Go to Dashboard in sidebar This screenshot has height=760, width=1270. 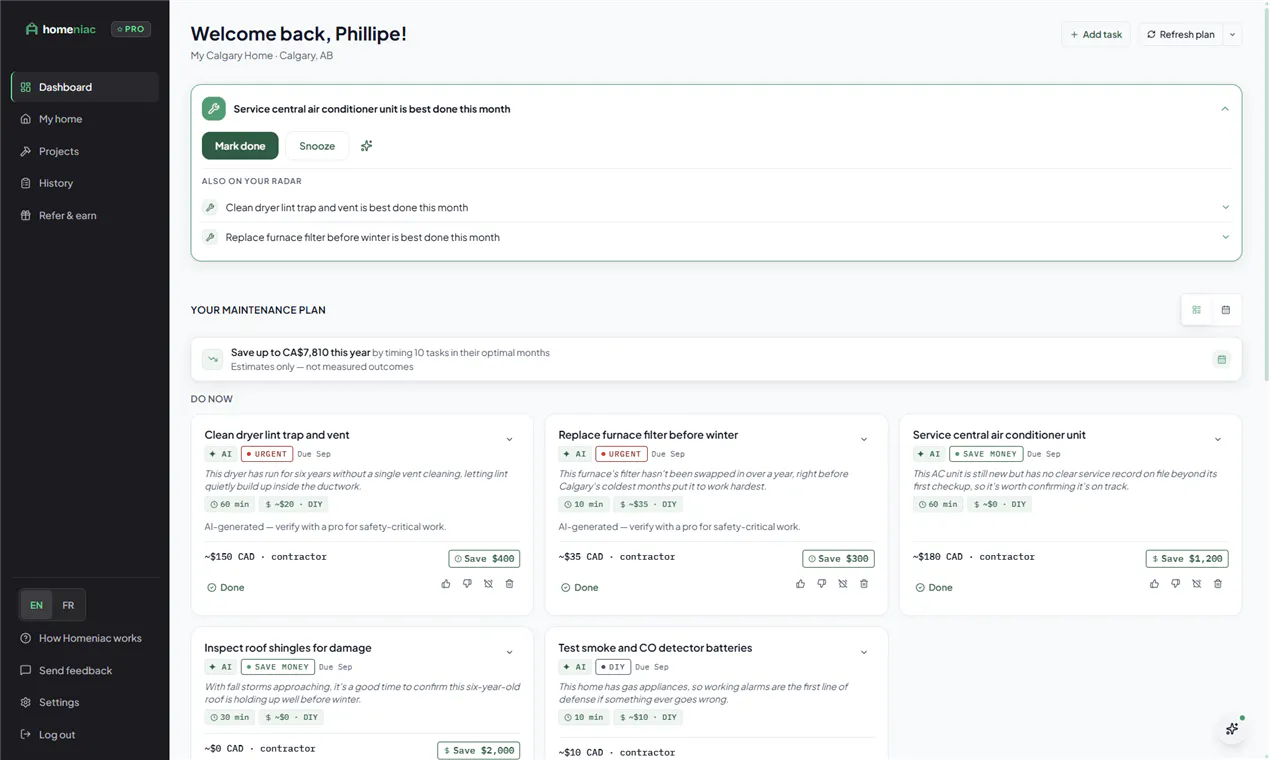(85, 87)
